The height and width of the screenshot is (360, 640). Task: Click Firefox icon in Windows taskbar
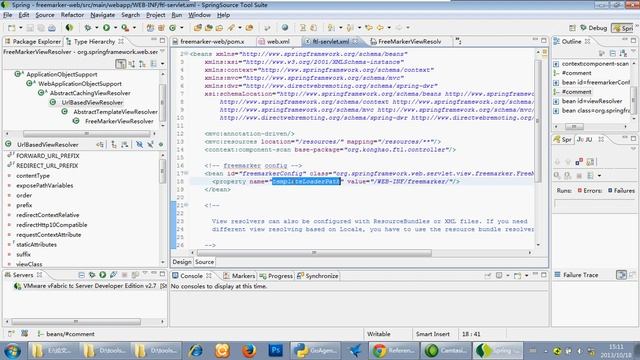tap(249, 351)
